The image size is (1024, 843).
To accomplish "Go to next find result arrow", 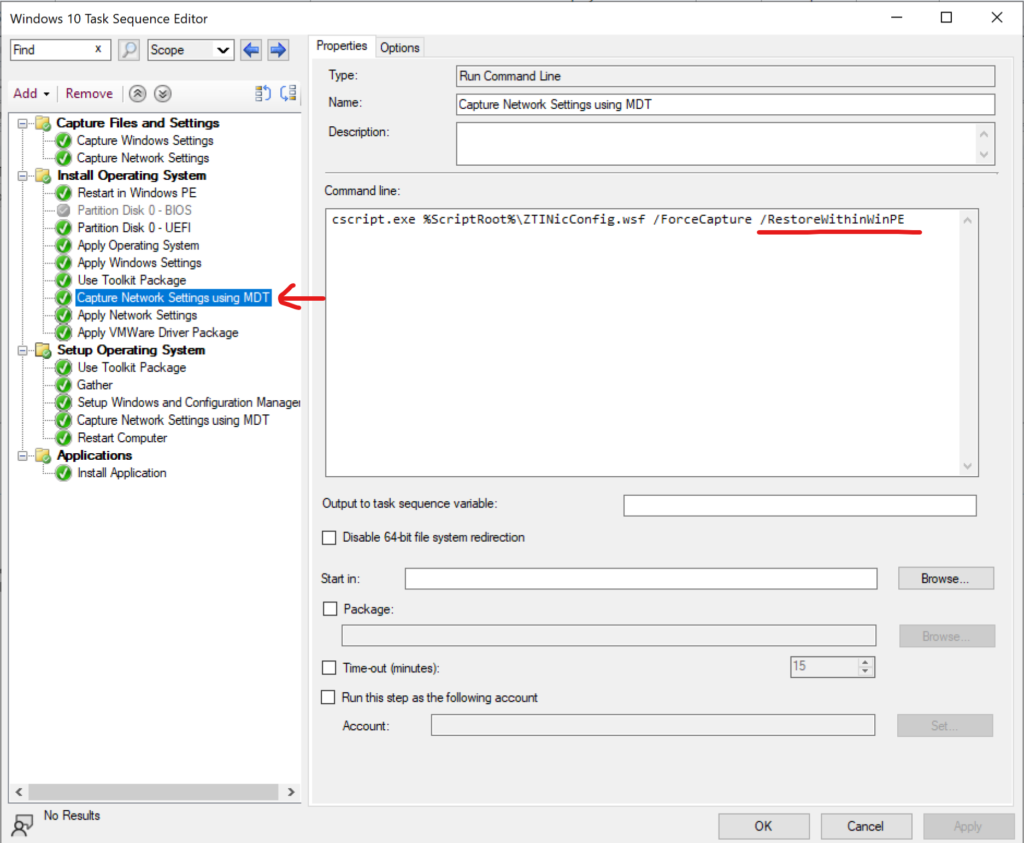I will point(278,50).
